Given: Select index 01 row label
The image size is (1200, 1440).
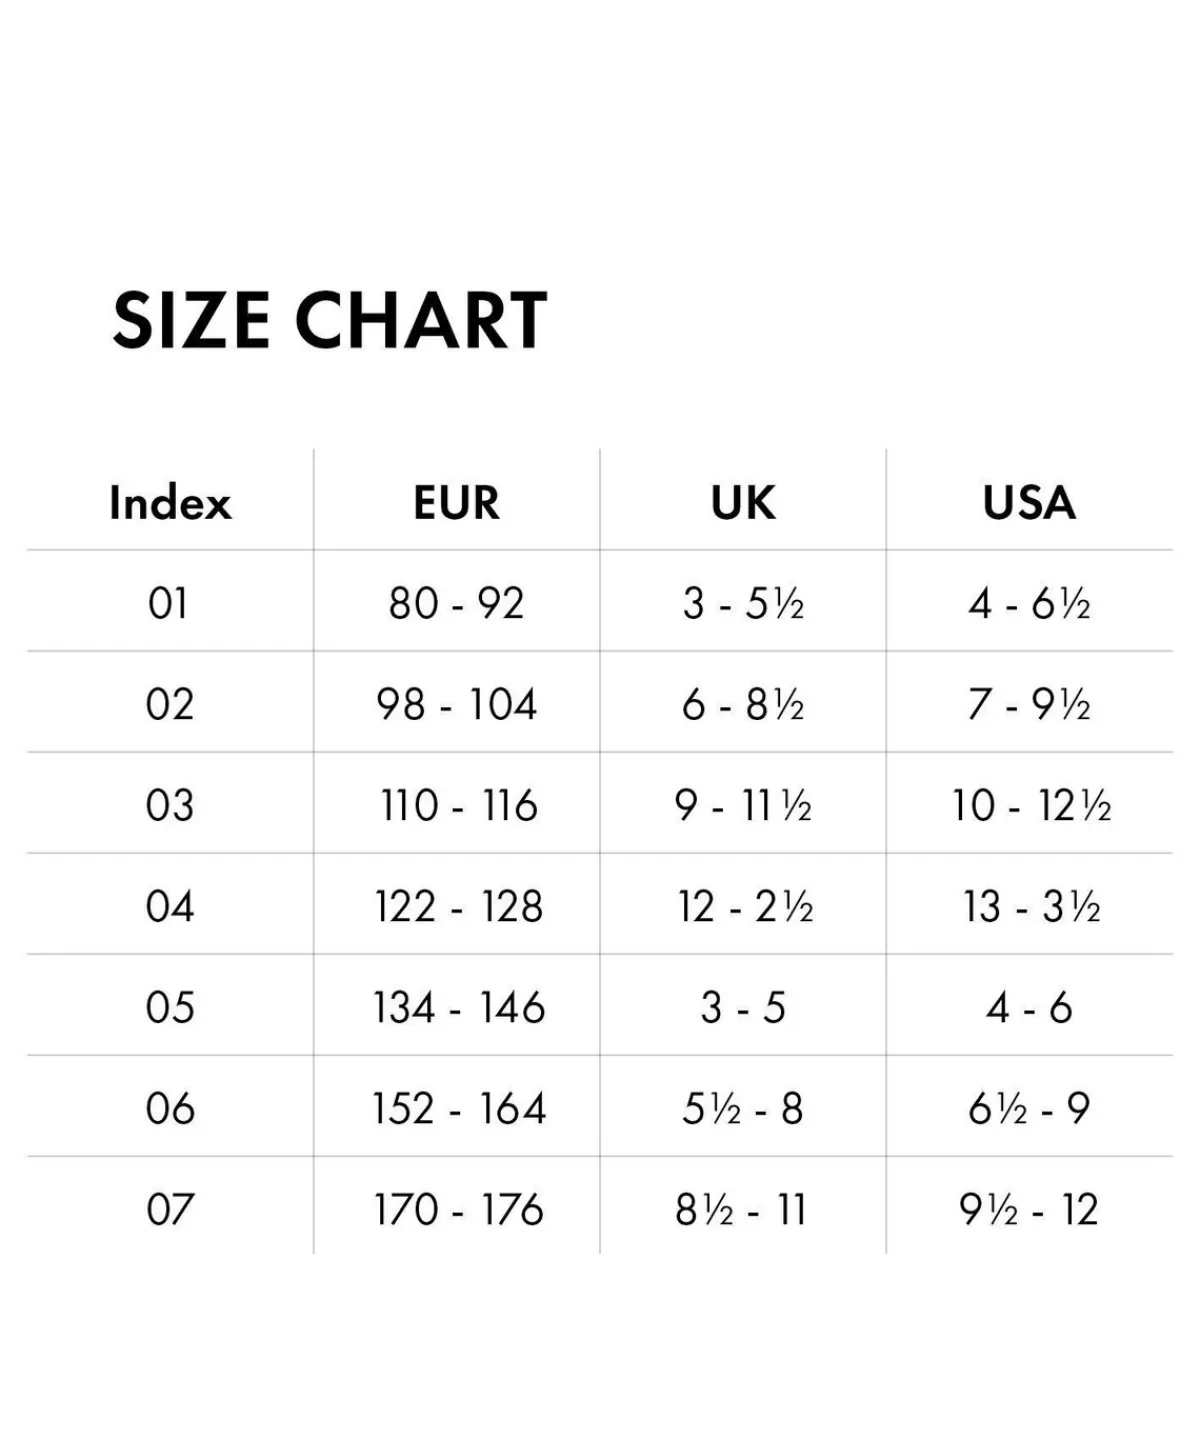Looking at the screenshot, I should pyautogui.click(x=169, y=603).
